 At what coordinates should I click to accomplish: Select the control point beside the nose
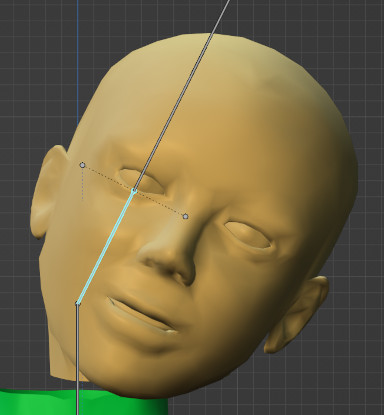(x=186, y=217)
